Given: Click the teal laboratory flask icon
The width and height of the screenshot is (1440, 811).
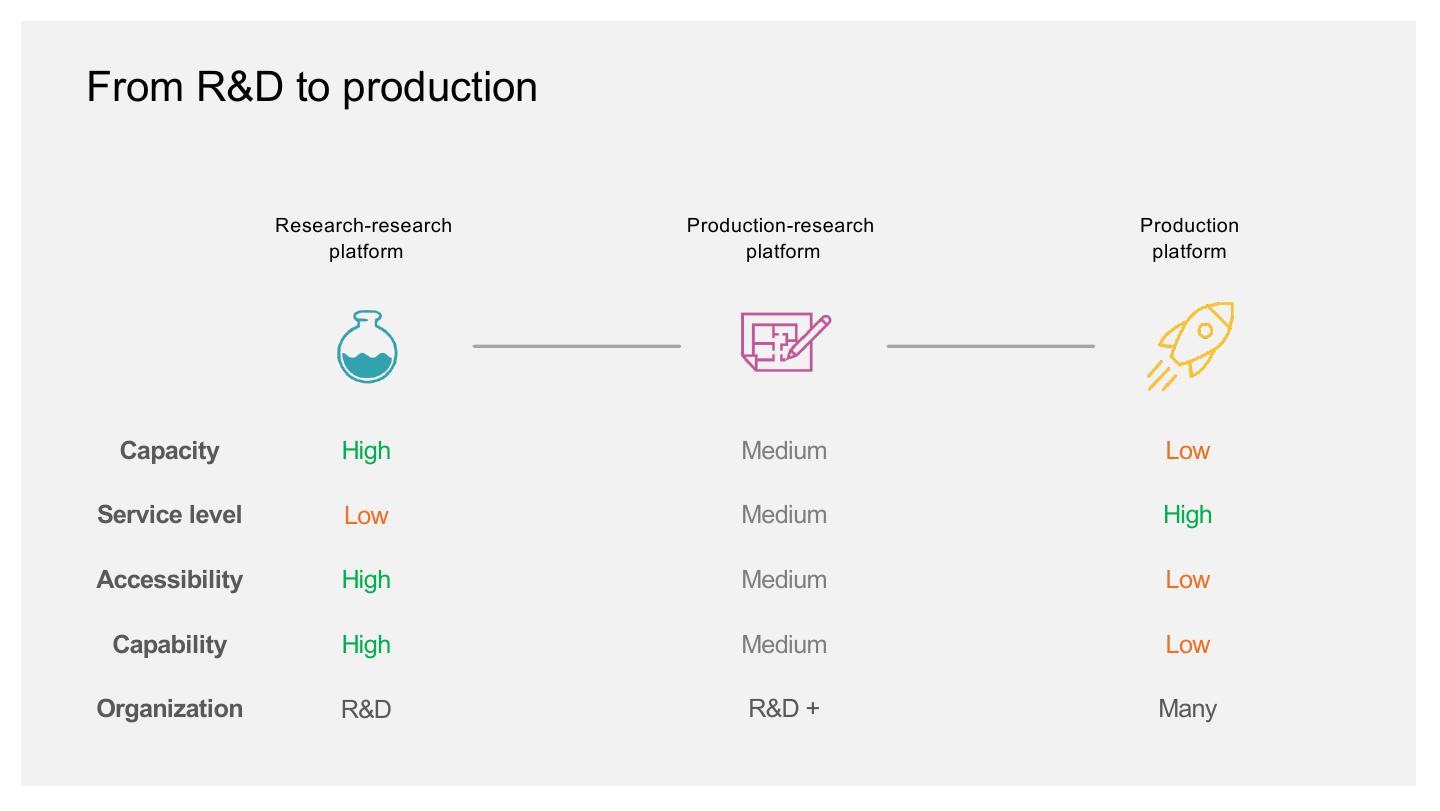Looking at the screenshot, I should [x=367, y=347].
